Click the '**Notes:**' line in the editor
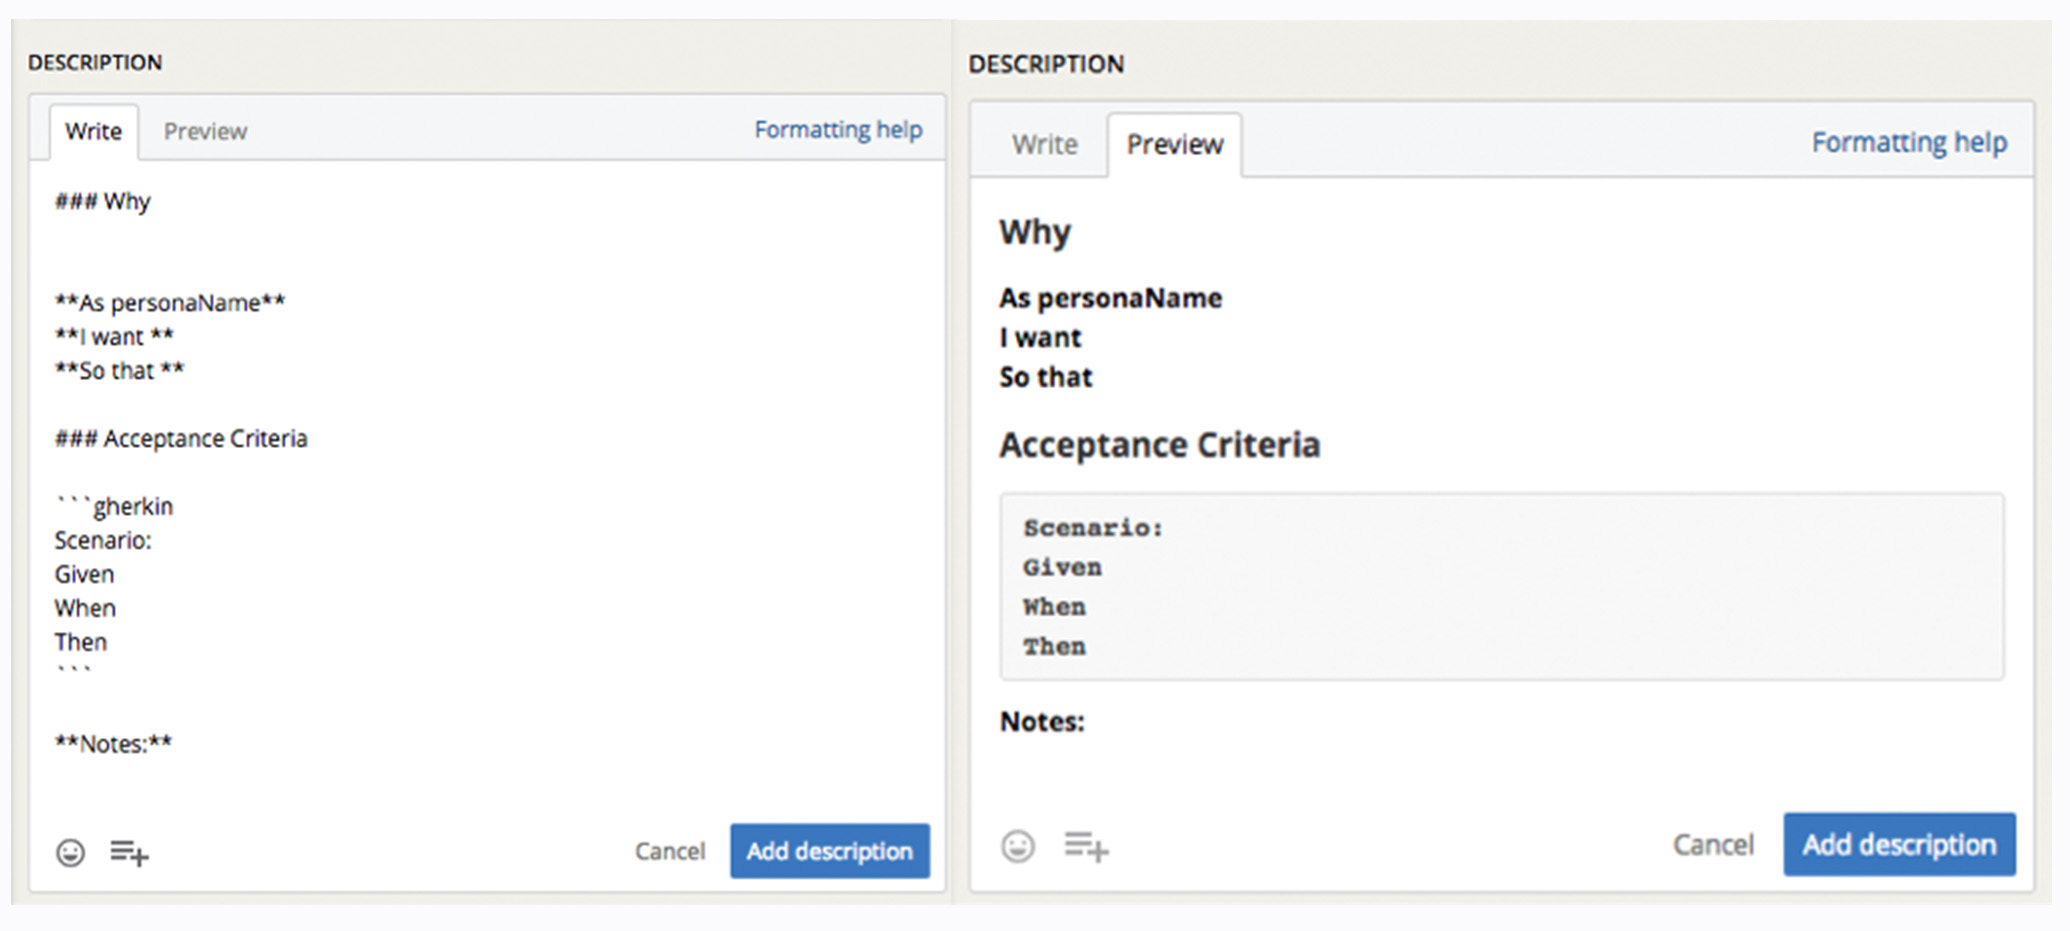The image size is (2070, 931). click(113, 743)
